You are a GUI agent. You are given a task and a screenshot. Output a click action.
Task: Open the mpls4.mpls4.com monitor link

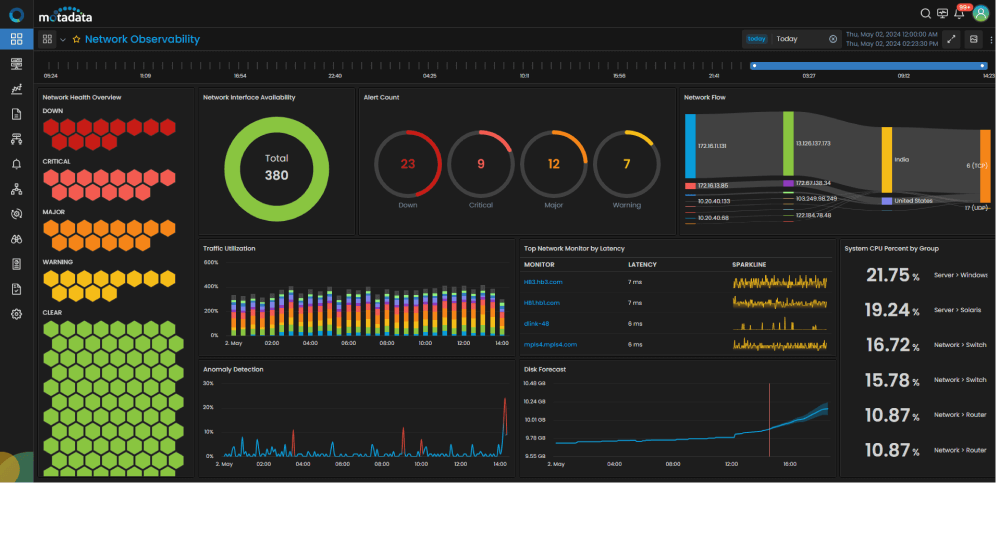coord(550,344)
